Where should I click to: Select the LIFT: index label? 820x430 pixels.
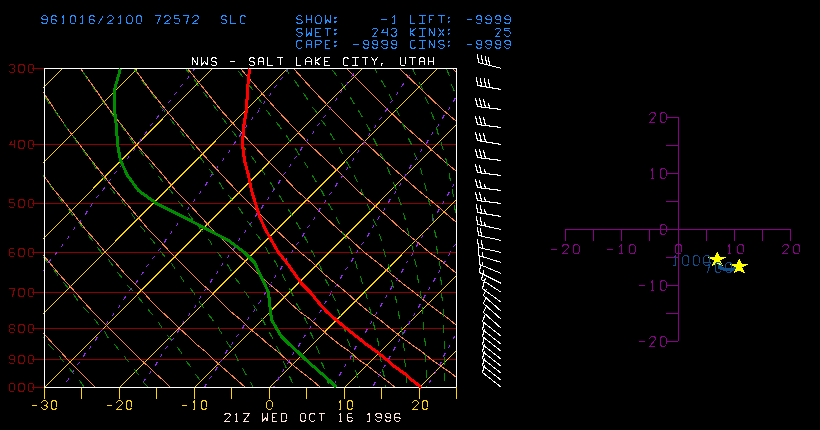430,20
